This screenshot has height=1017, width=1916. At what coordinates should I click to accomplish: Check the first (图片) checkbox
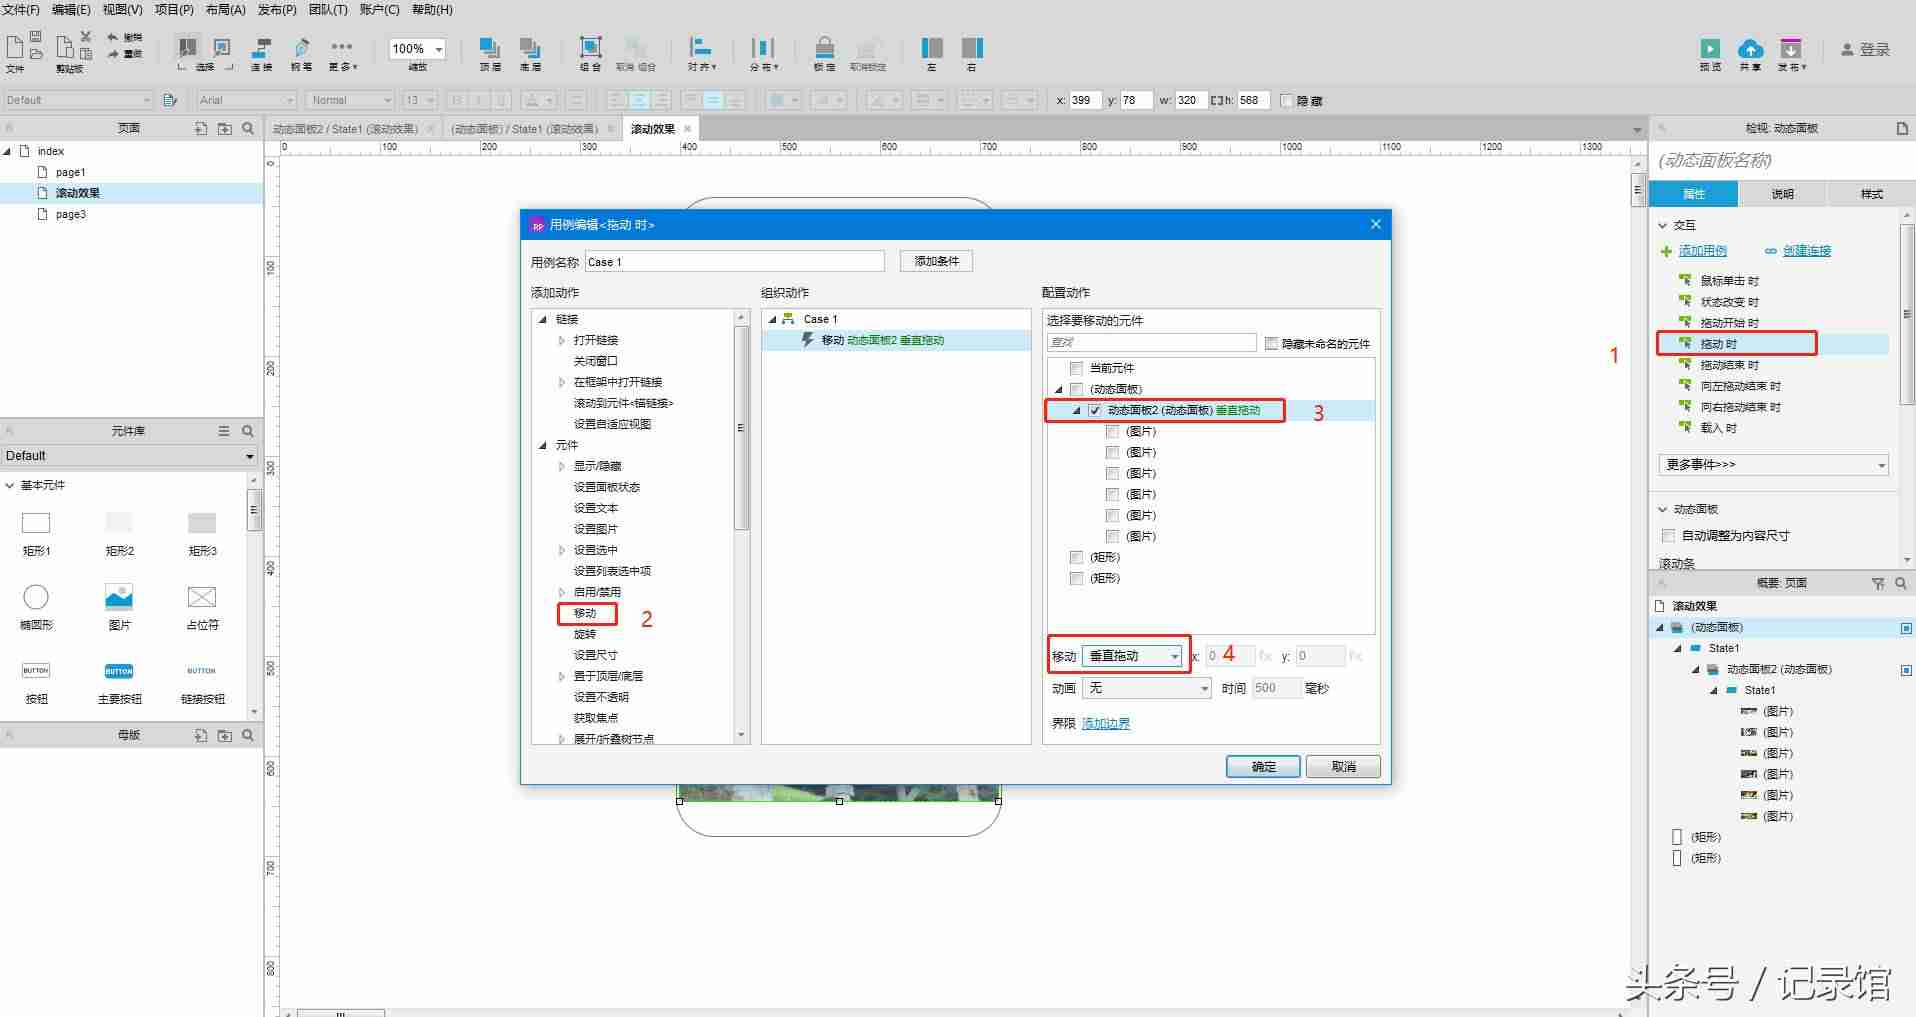[1113, 431]
